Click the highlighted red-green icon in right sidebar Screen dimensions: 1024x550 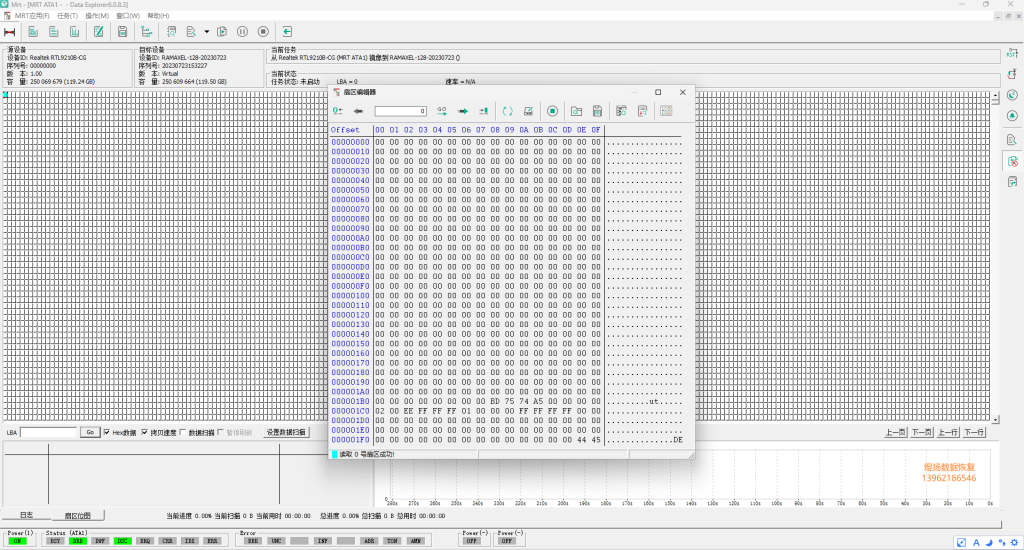1012,161
